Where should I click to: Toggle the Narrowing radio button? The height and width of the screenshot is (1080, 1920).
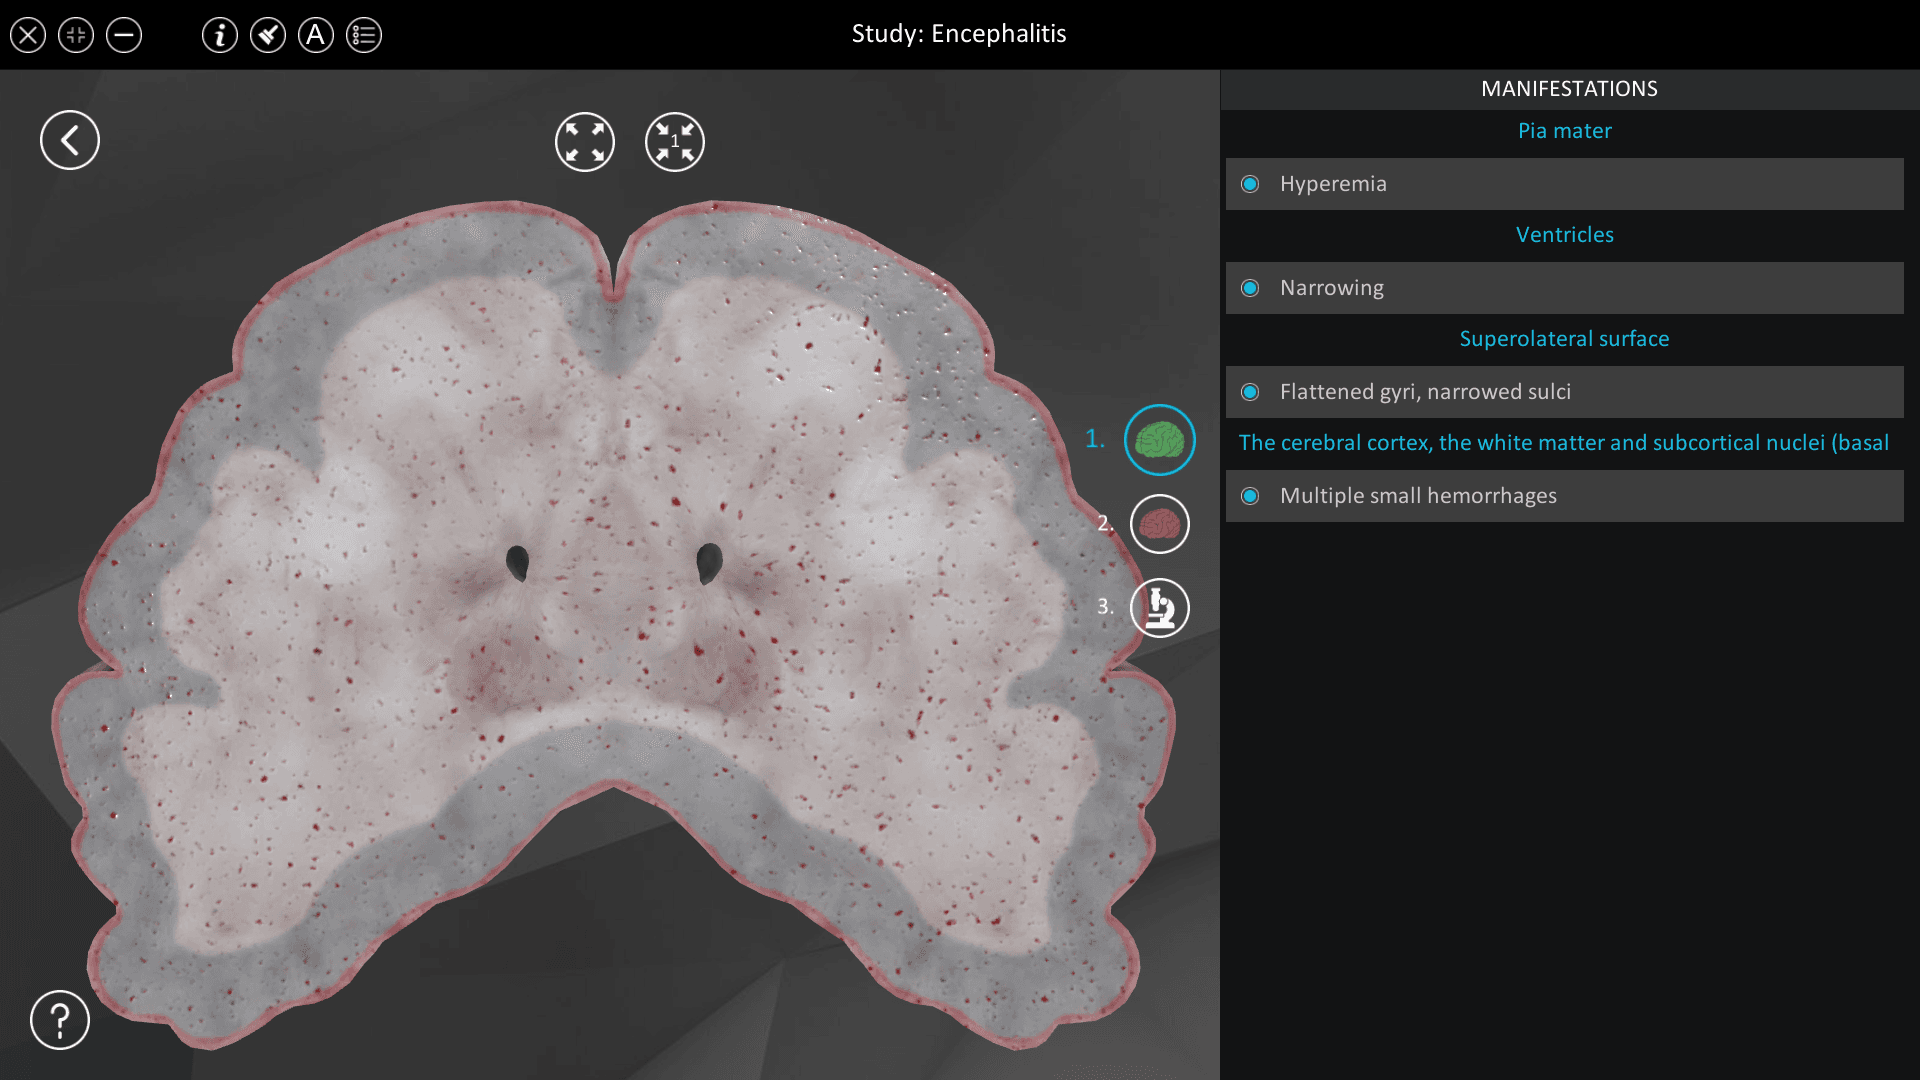click(1250, 288)
